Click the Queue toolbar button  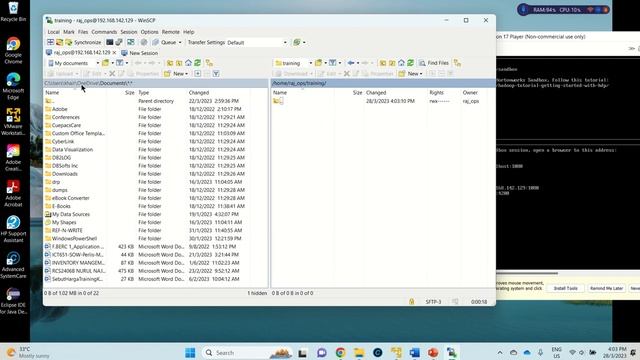pos(164,42)
